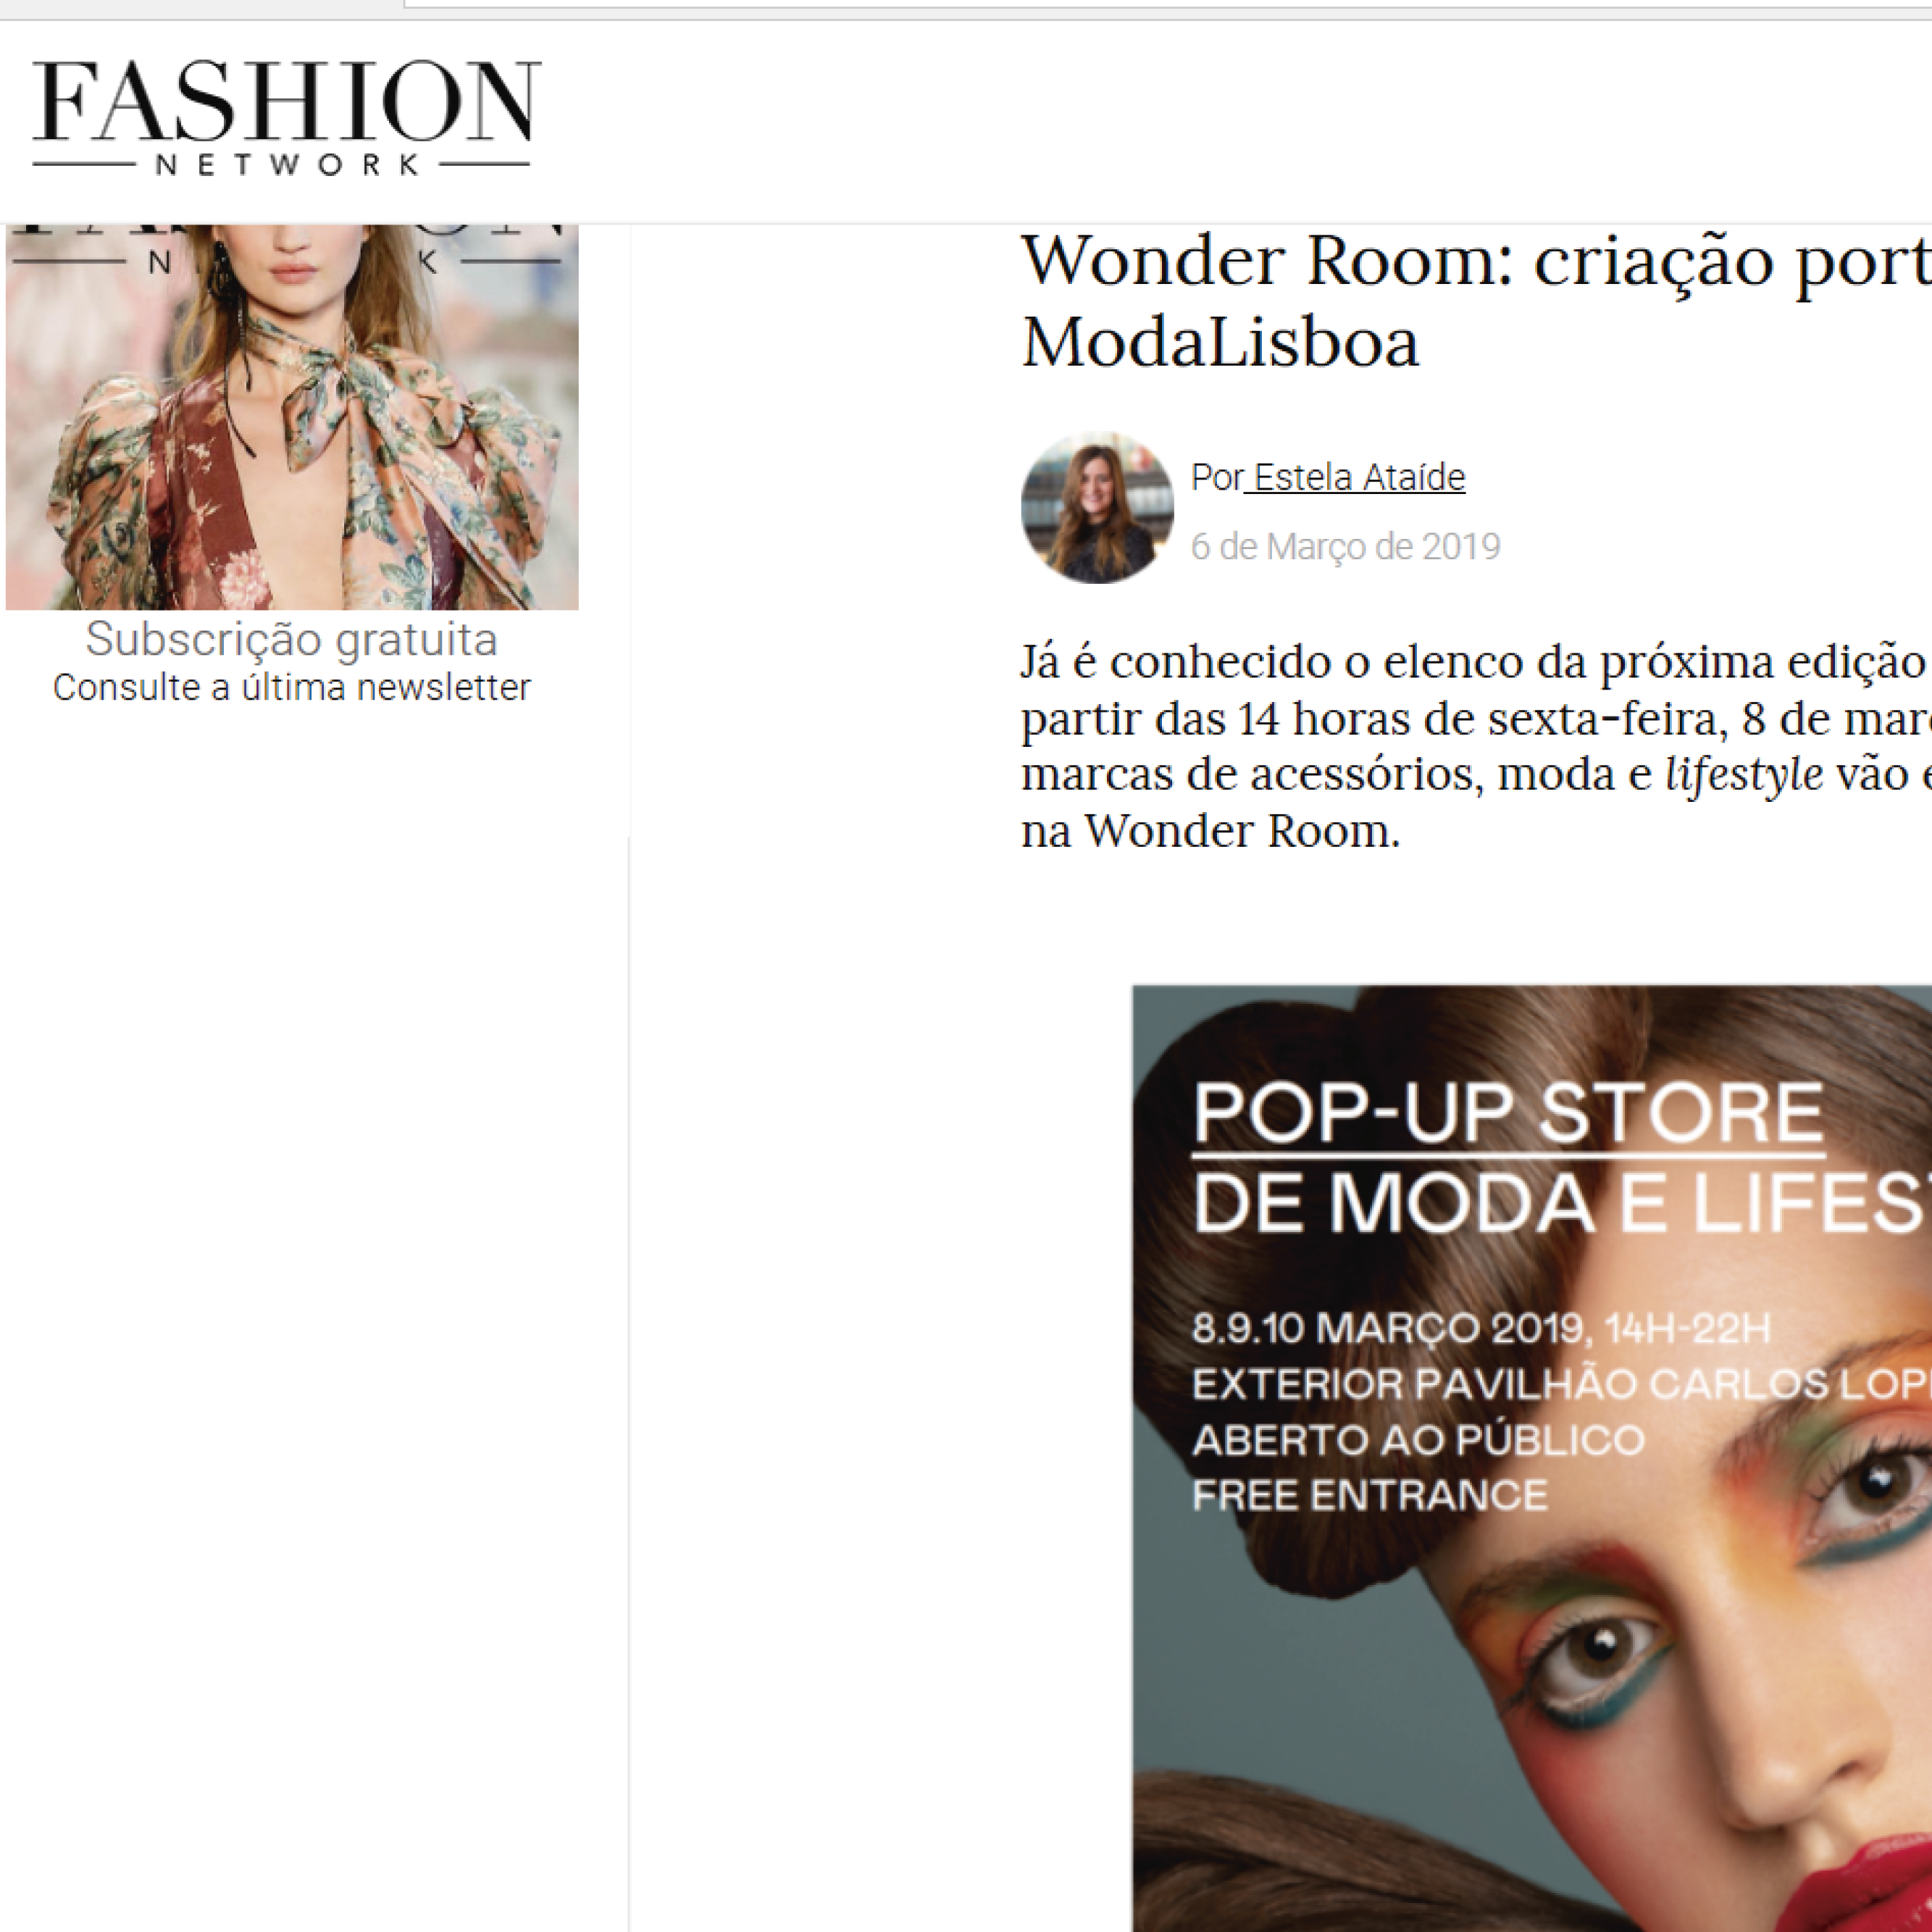Click Estela Ataíde's round avatar photo
The height and width of the screenshot is (1932, 1932).
1097,508
